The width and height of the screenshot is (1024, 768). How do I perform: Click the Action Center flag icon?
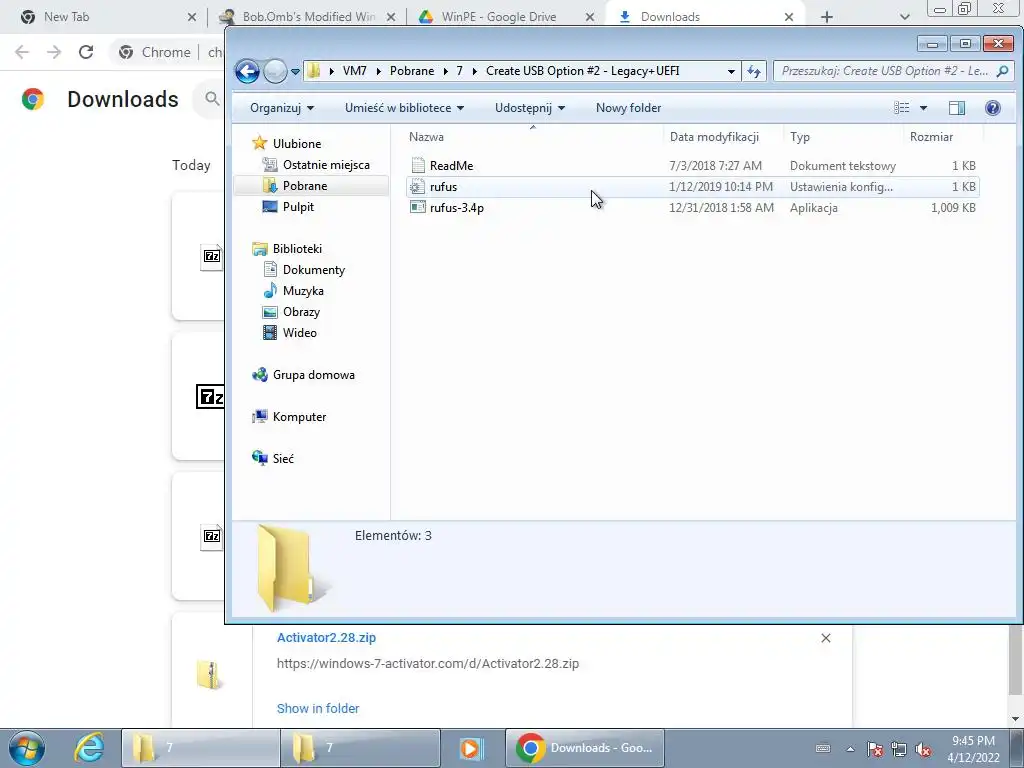875,749
